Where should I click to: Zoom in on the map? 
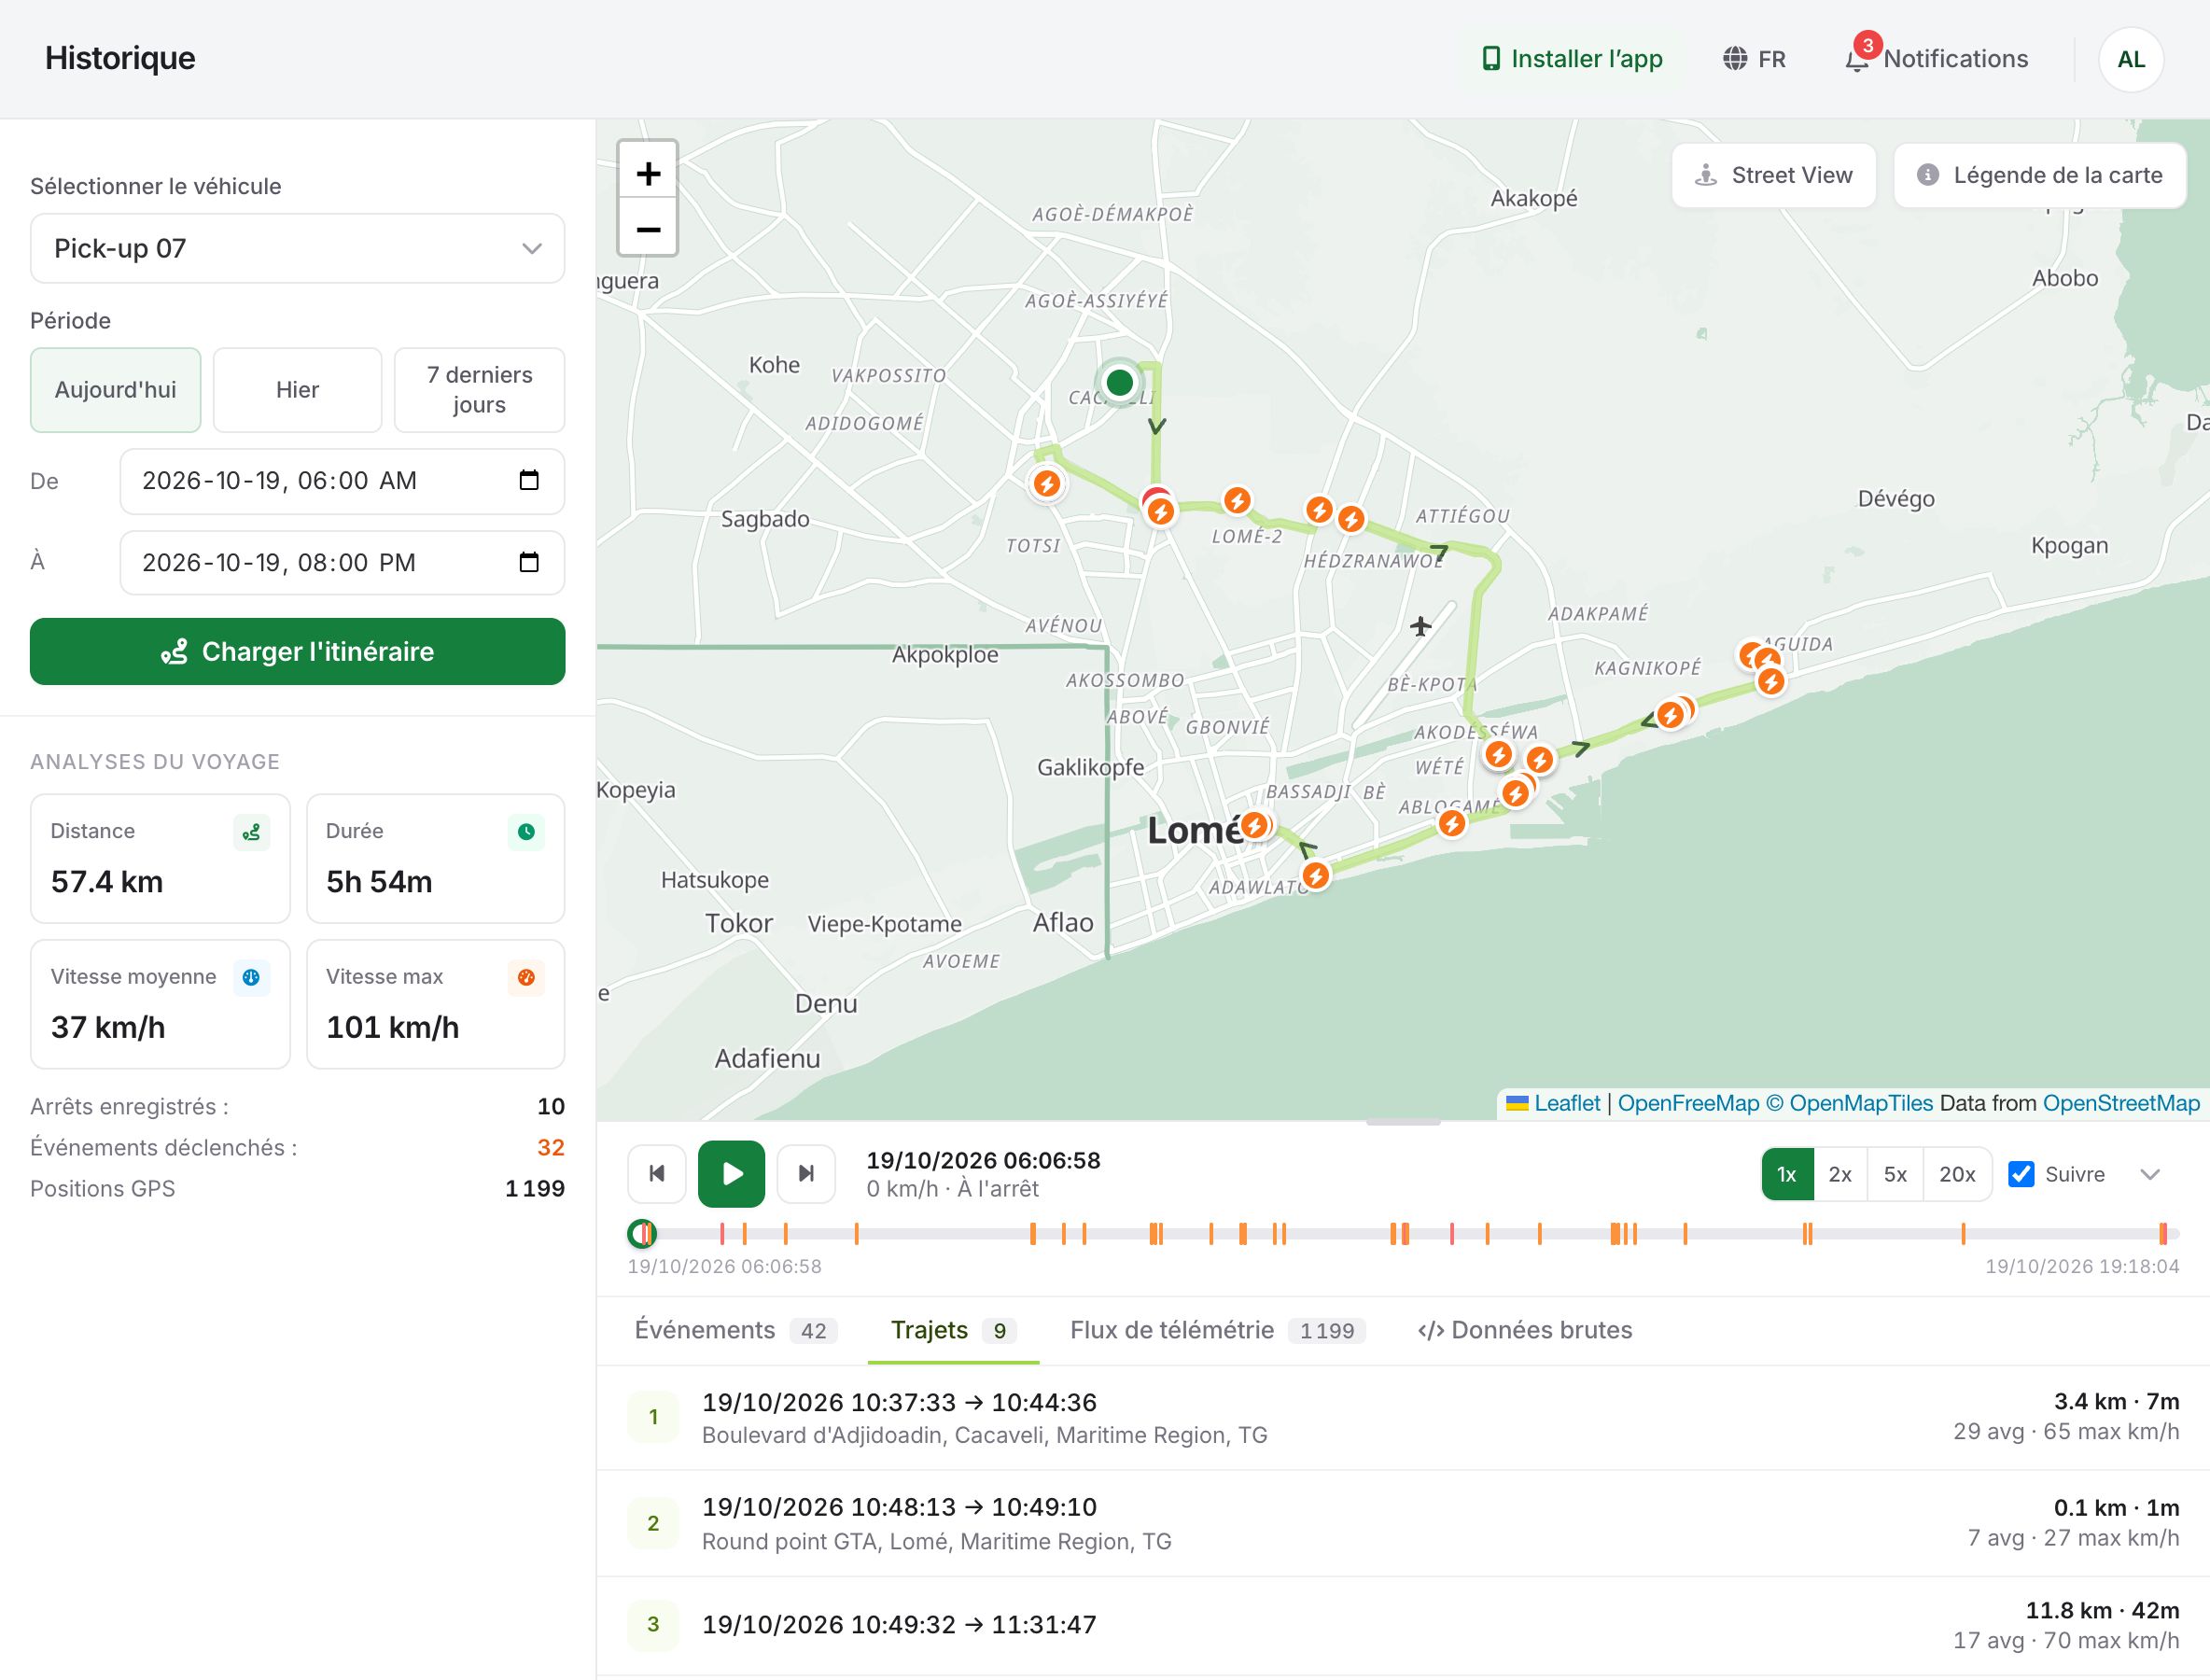point(648,174)
